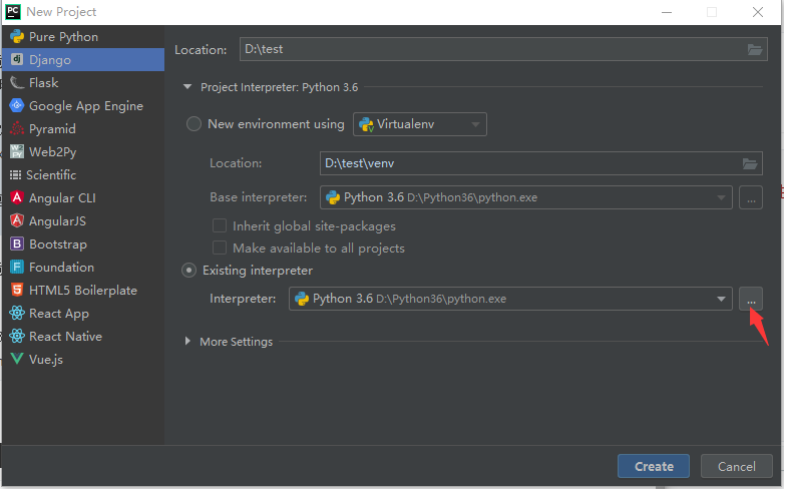Browse folder for project Location D:\test
The width and height of the screenshot is (786, 491).
(x=755, y=50)
